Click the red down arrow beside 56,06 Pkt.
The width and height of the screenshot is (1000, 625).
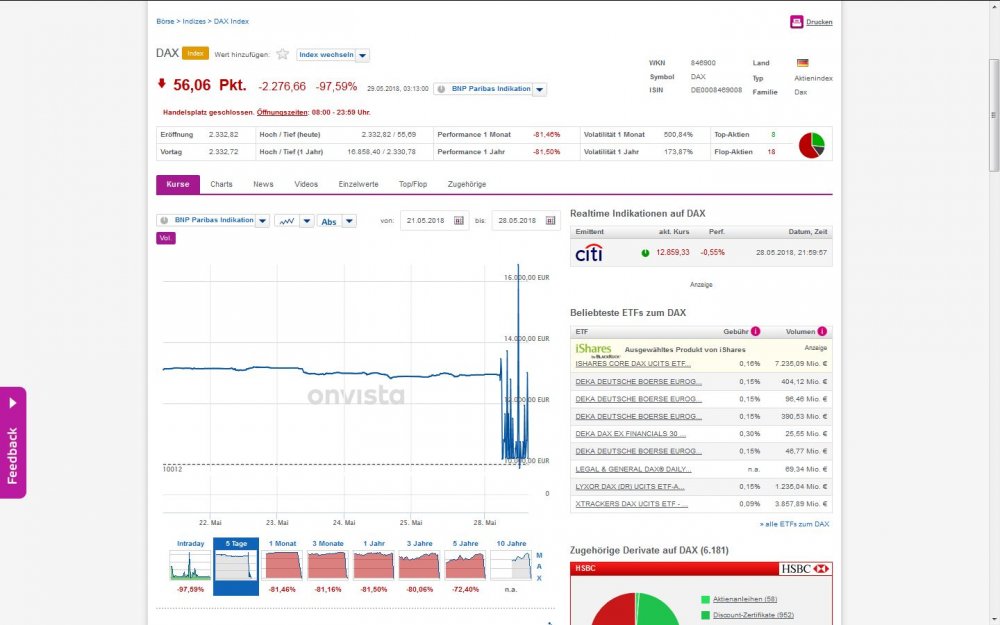[161, 84]
